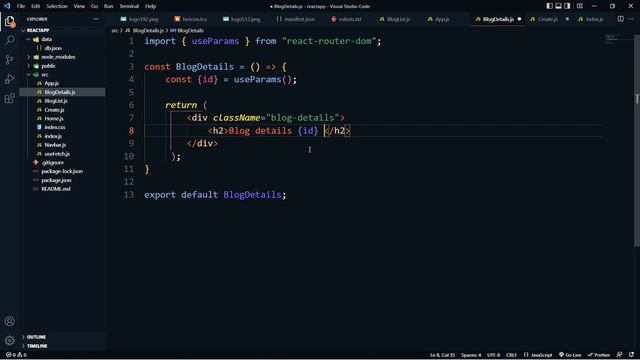640x360 pixels.
Task: Click CRLF end-of-line selector
Action: tap(511, 355)
